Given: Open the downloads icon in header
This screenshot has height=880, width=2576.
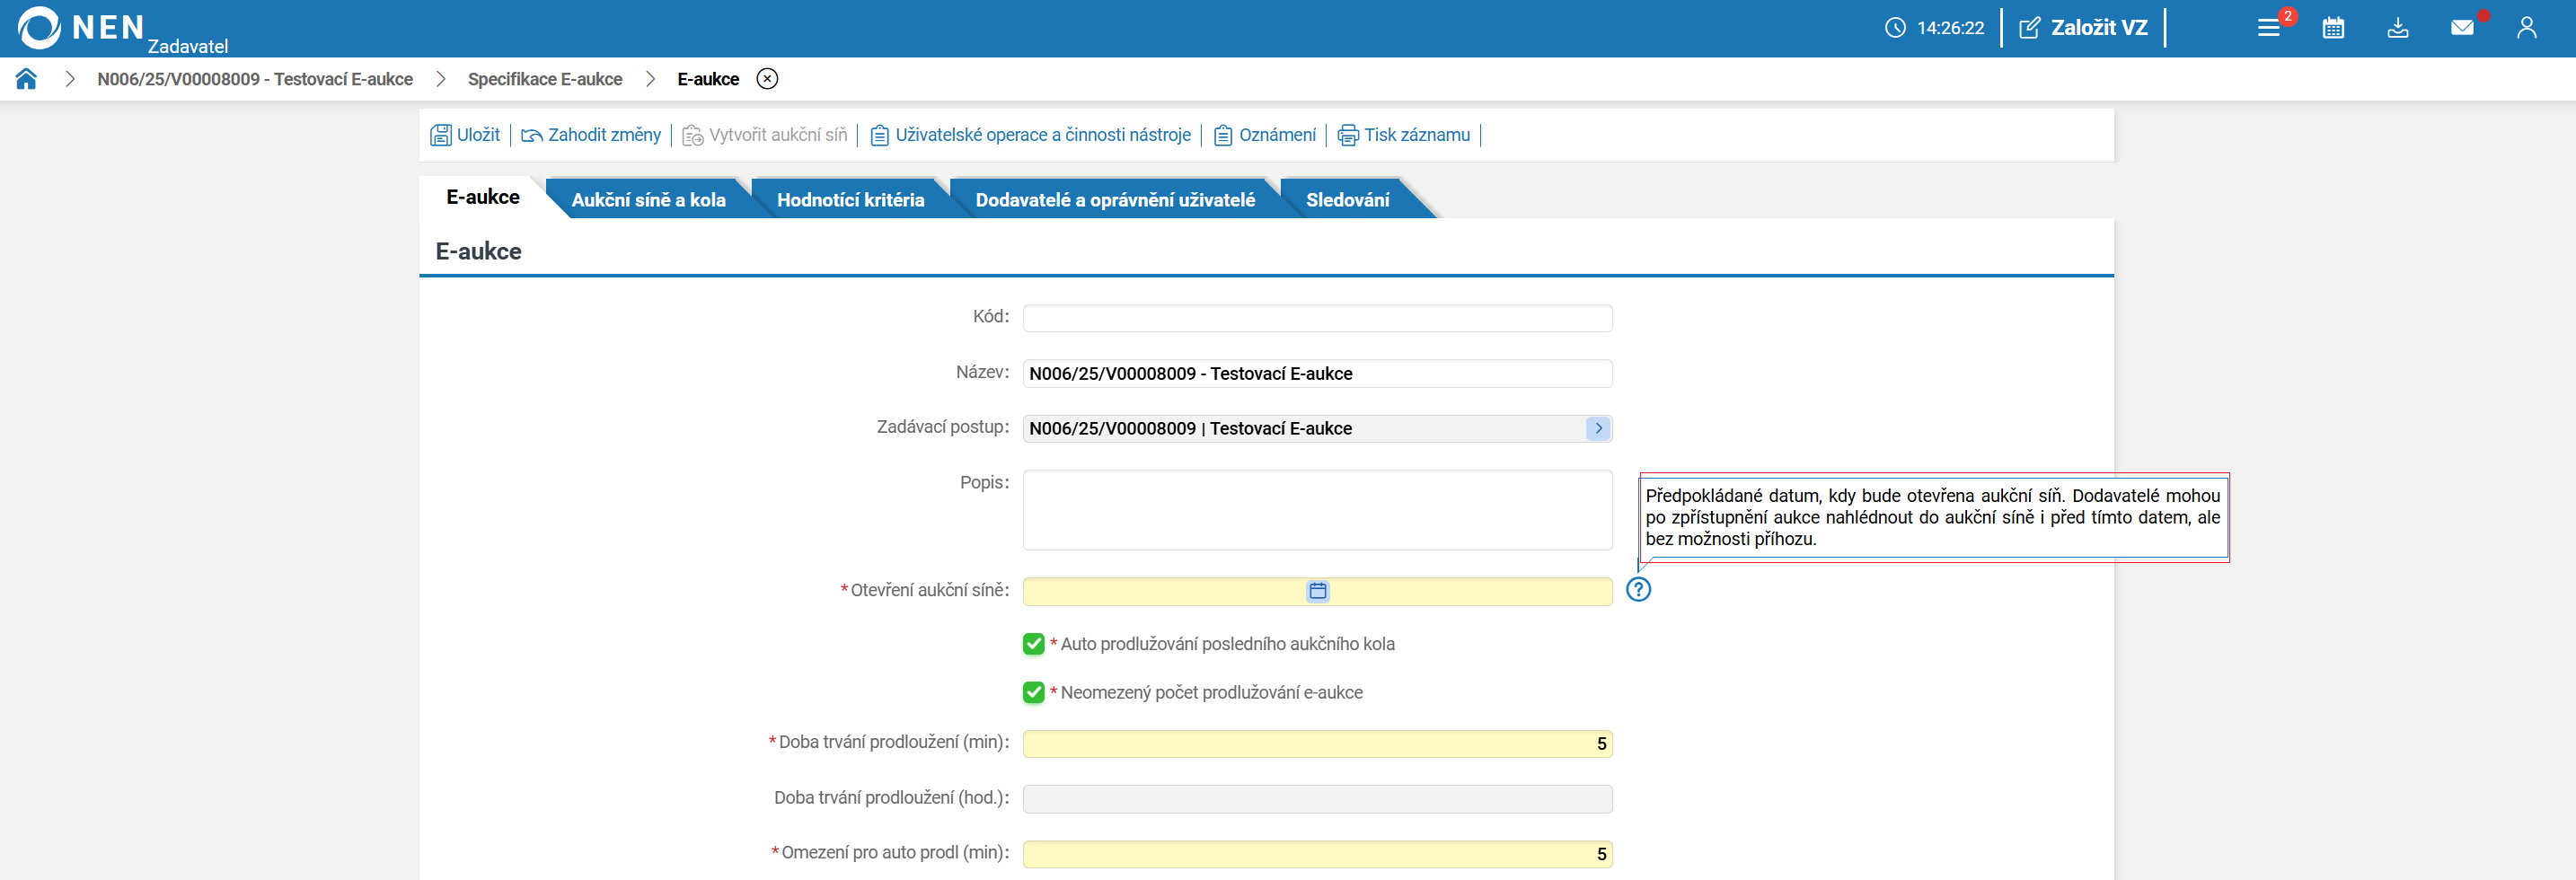Looking at the screenshot, I should pos(2398,28).
